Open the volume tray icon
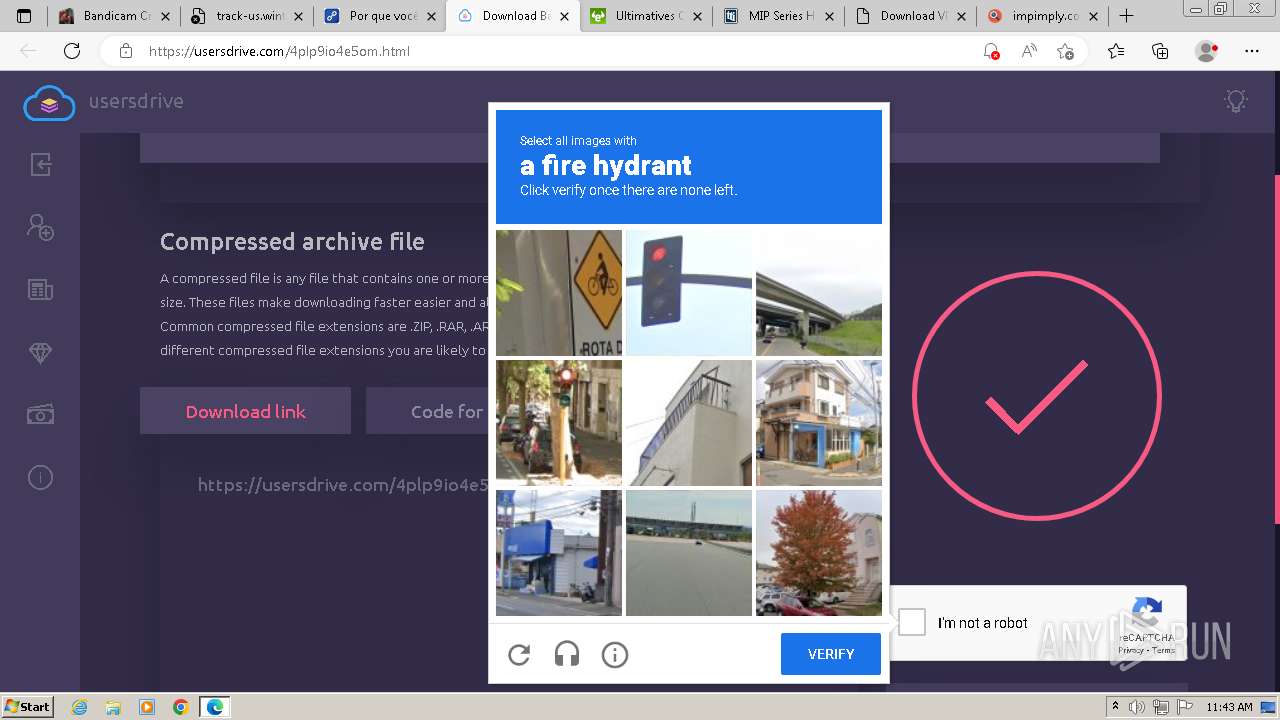This screenshot has width=1280, height=720. point(1138,707)
